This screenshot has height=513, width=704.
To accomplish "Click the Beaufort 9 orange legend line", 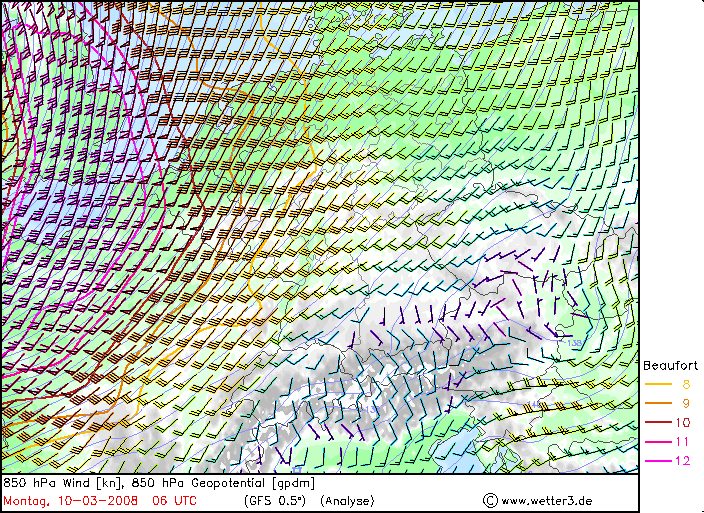I will [657, 403].
